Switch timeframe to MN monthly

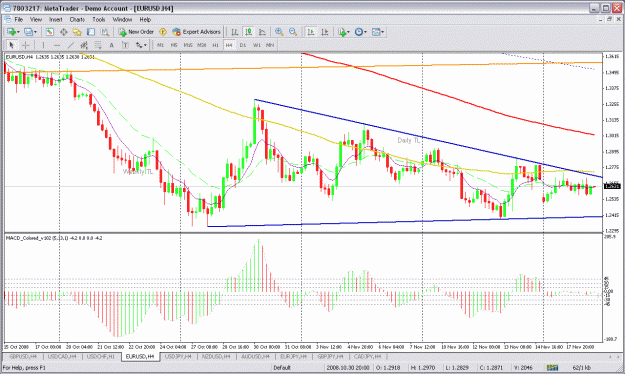tap(270, 45)
